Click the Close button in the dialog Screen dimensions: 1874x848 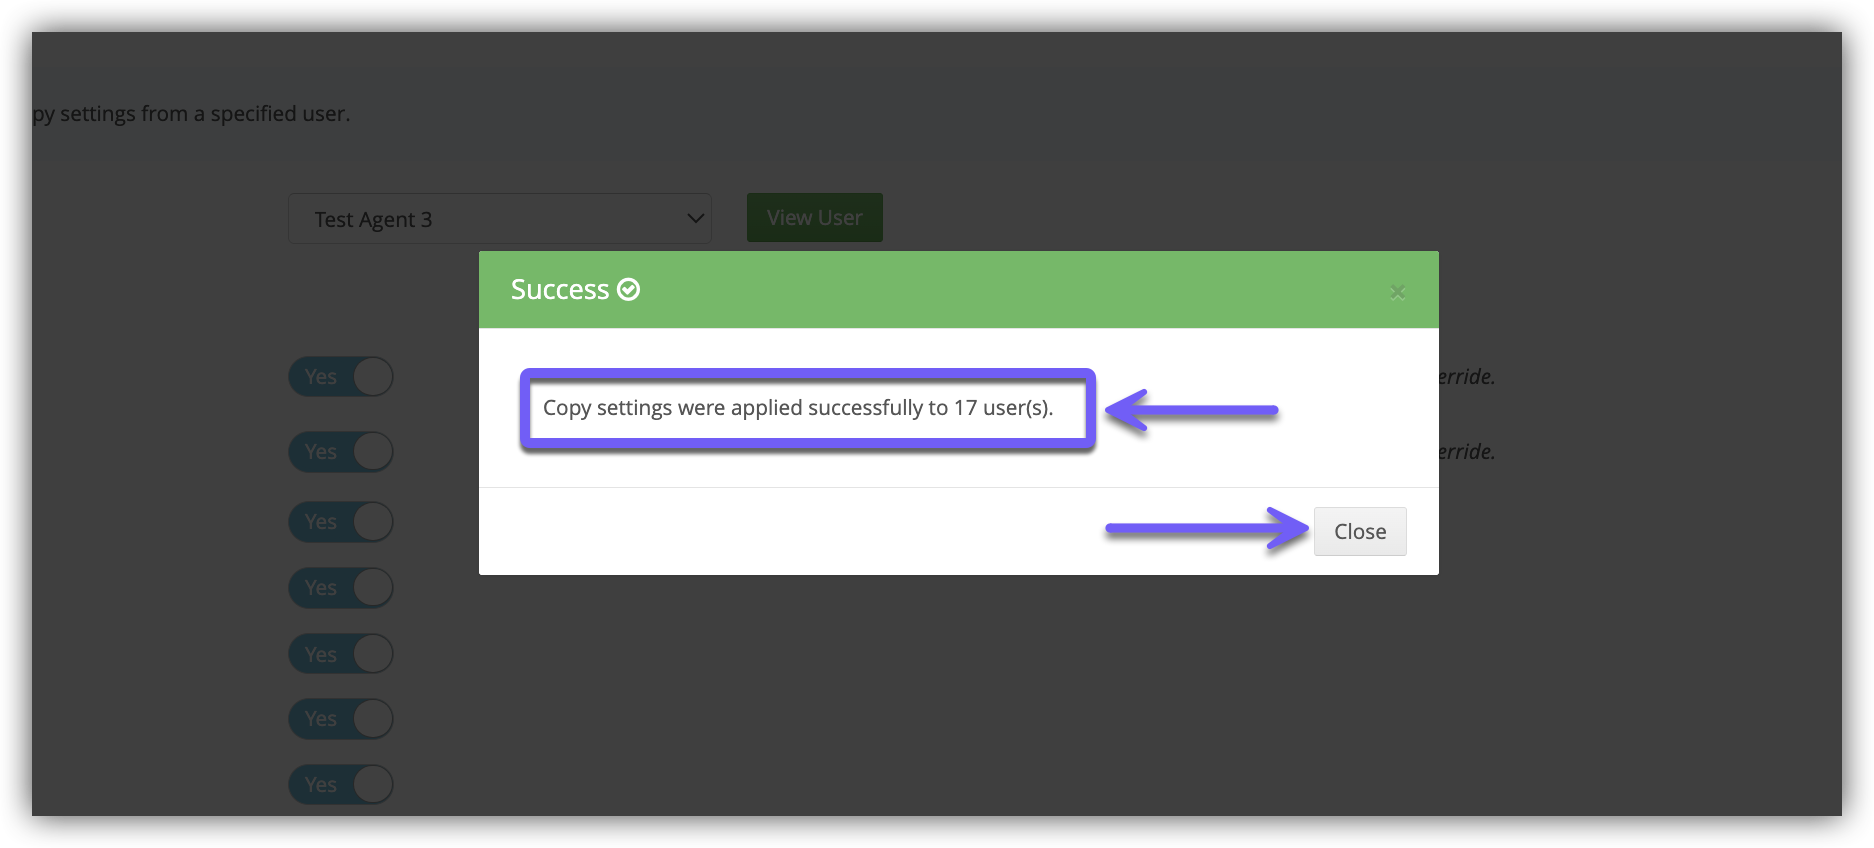click(x=1360, y=531)
